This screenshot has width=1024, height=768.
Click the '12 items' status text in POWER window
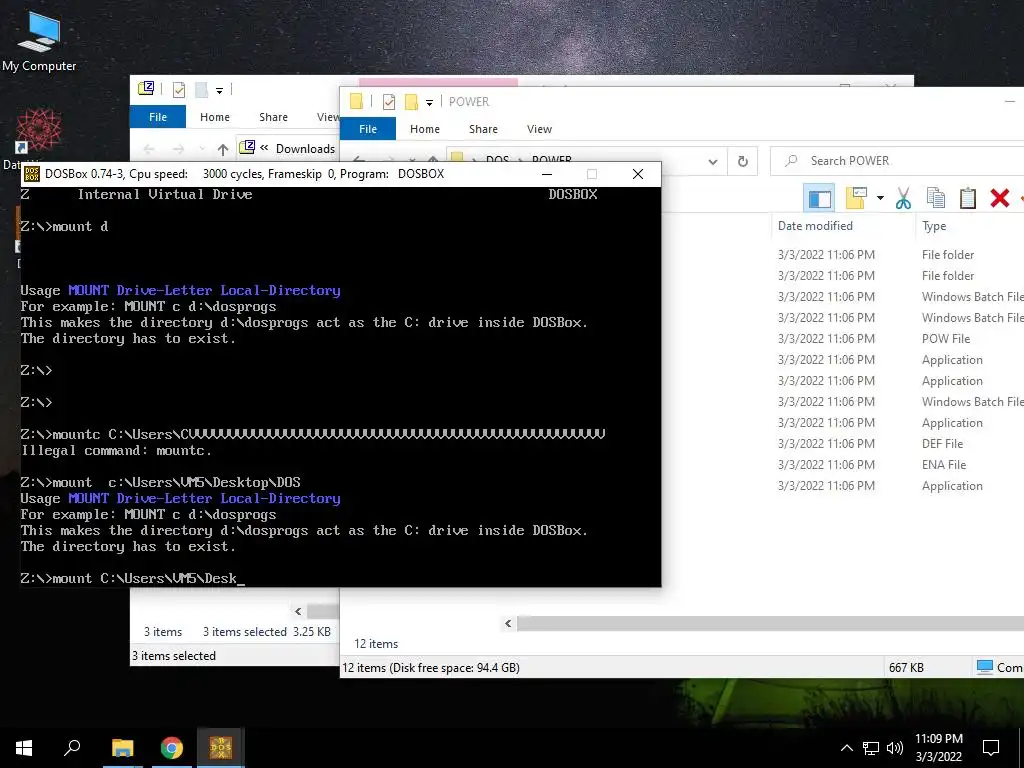pos(376,644)
